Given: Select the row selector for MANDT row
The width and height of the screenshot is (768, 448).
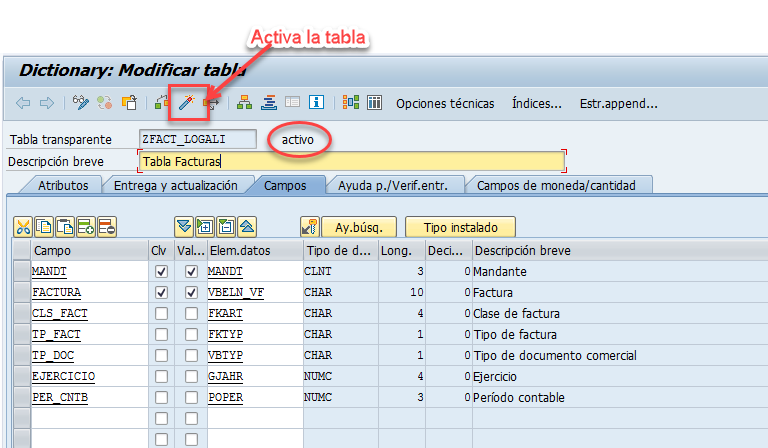Looking at the screenshot, I should point(22,271).
